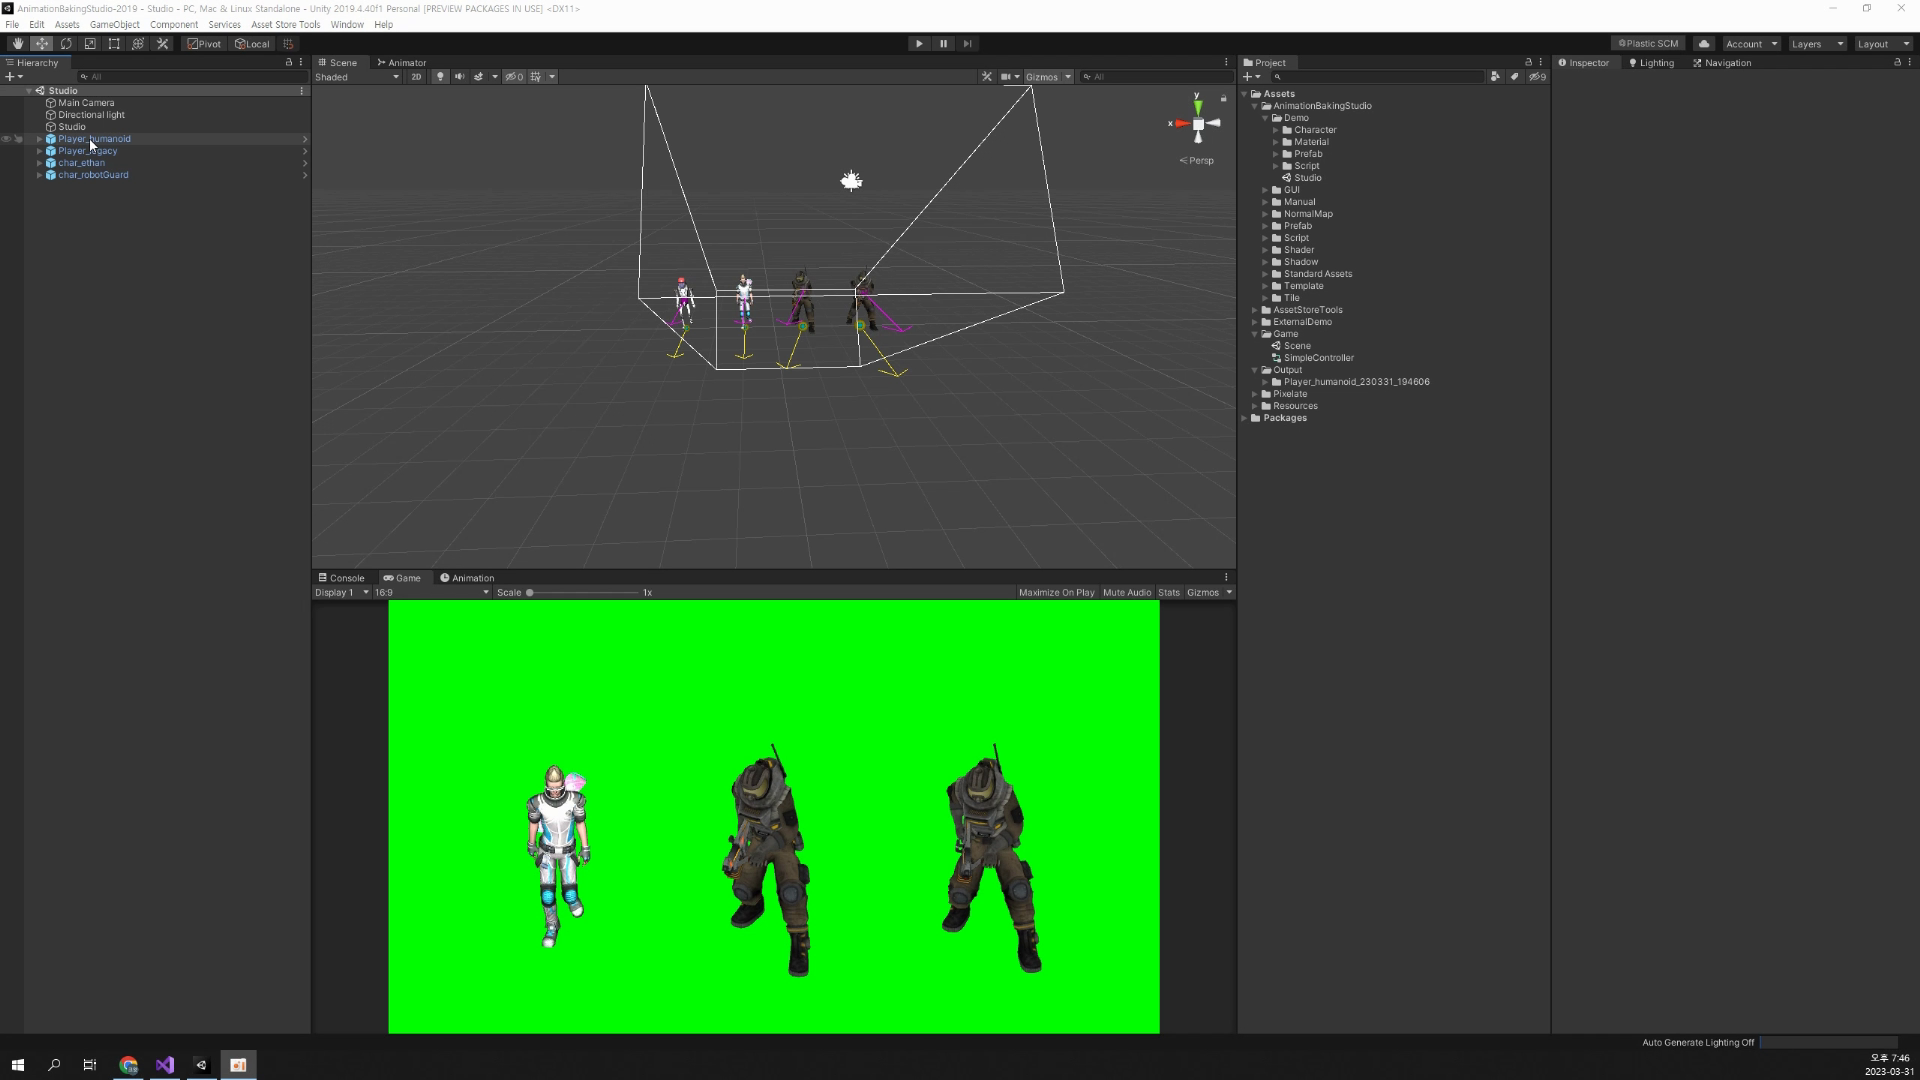Toggle hidden packages counter in Project
Viewport: 1920px width, 1080px height.
pos(1537,77)
